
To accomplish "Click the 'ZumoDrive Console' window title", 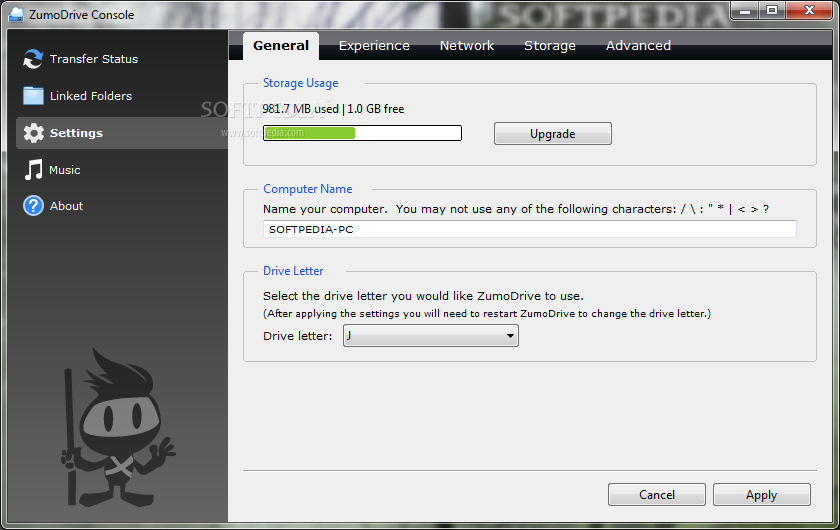I will [81, 14].
